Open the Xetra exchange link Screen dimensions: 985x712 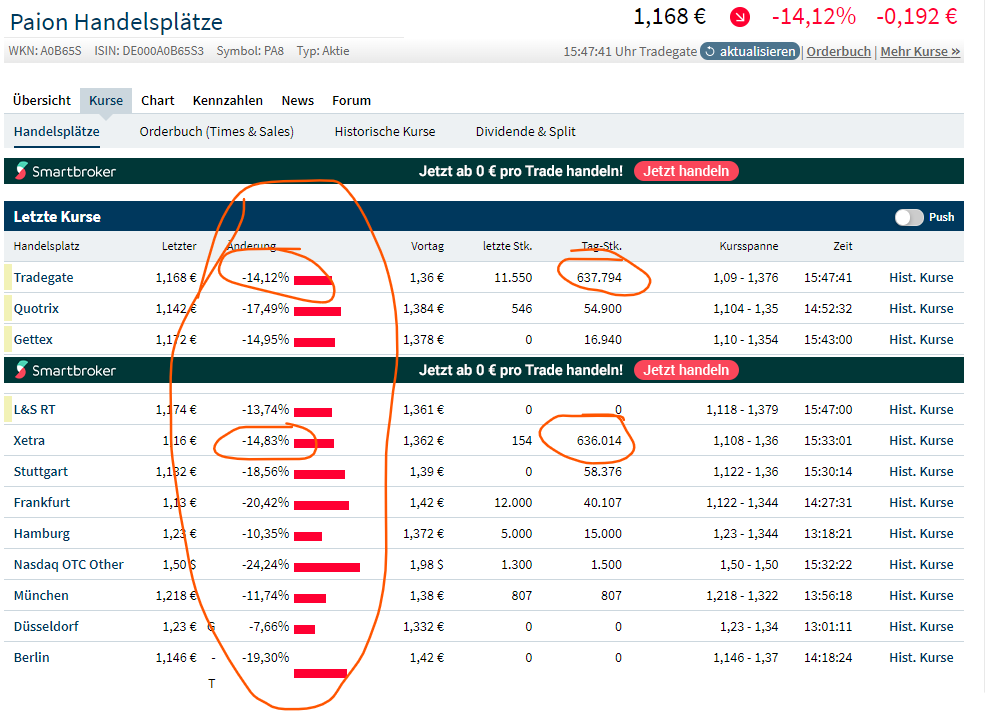click(29, 441)
